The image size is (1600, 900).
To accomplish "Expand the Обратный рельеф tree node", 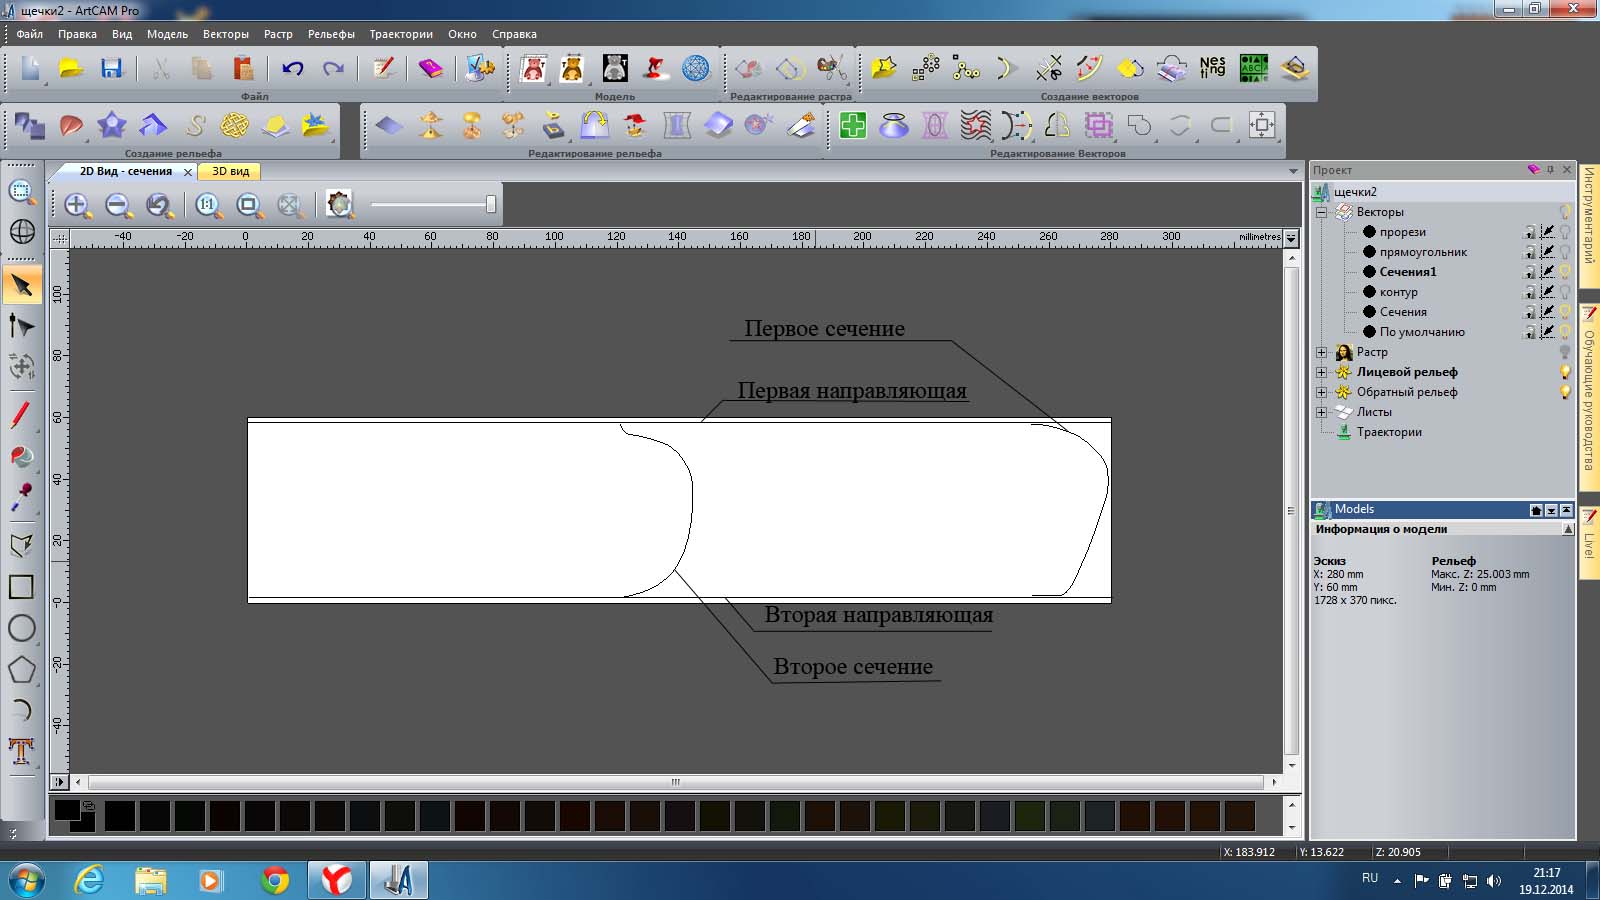I will [1321, 392].
